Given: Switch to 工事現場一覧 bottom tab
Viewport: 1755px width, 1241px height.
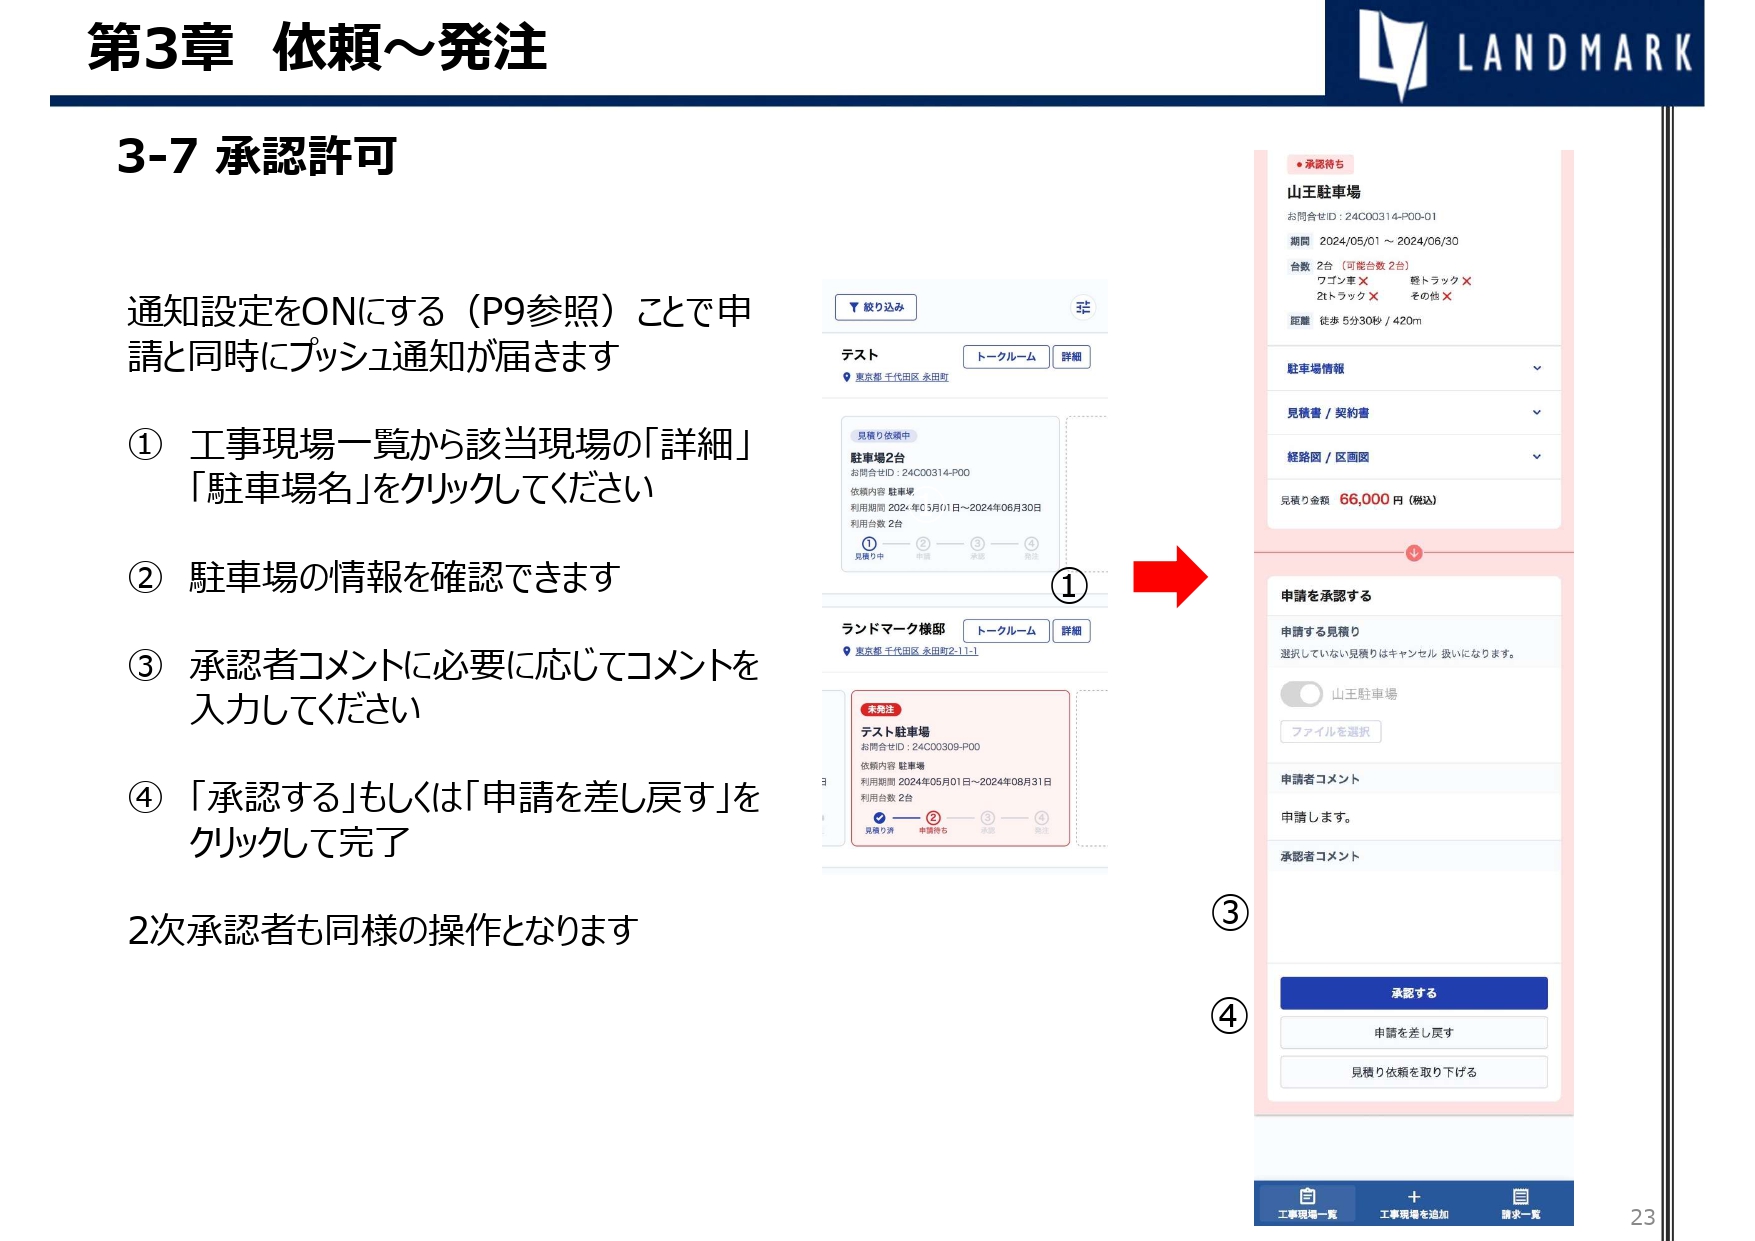Looking at the screenshot, I should [x=1307, y=1203].
